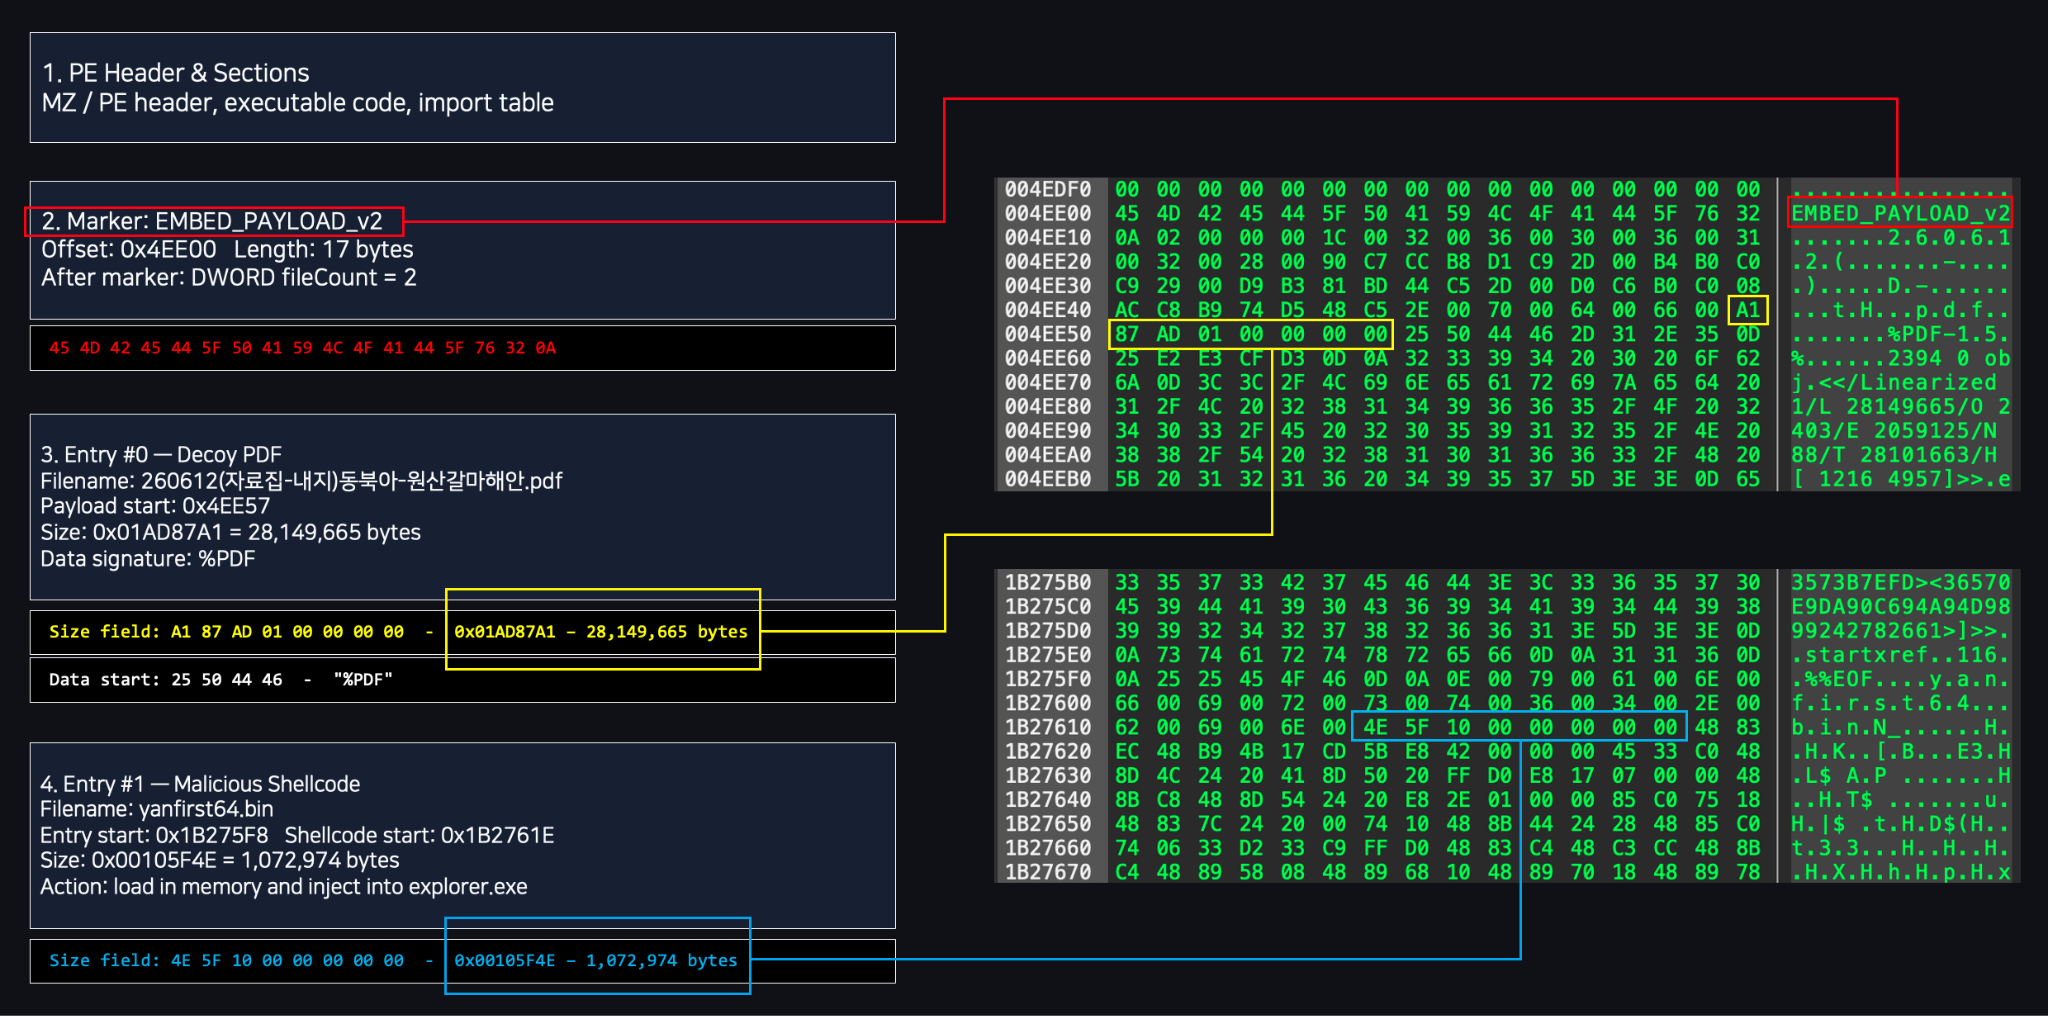Viewport: 2048px width, 1016px height.
Task: Select hex offset '1B27600'
Action: pos(1048,703)
